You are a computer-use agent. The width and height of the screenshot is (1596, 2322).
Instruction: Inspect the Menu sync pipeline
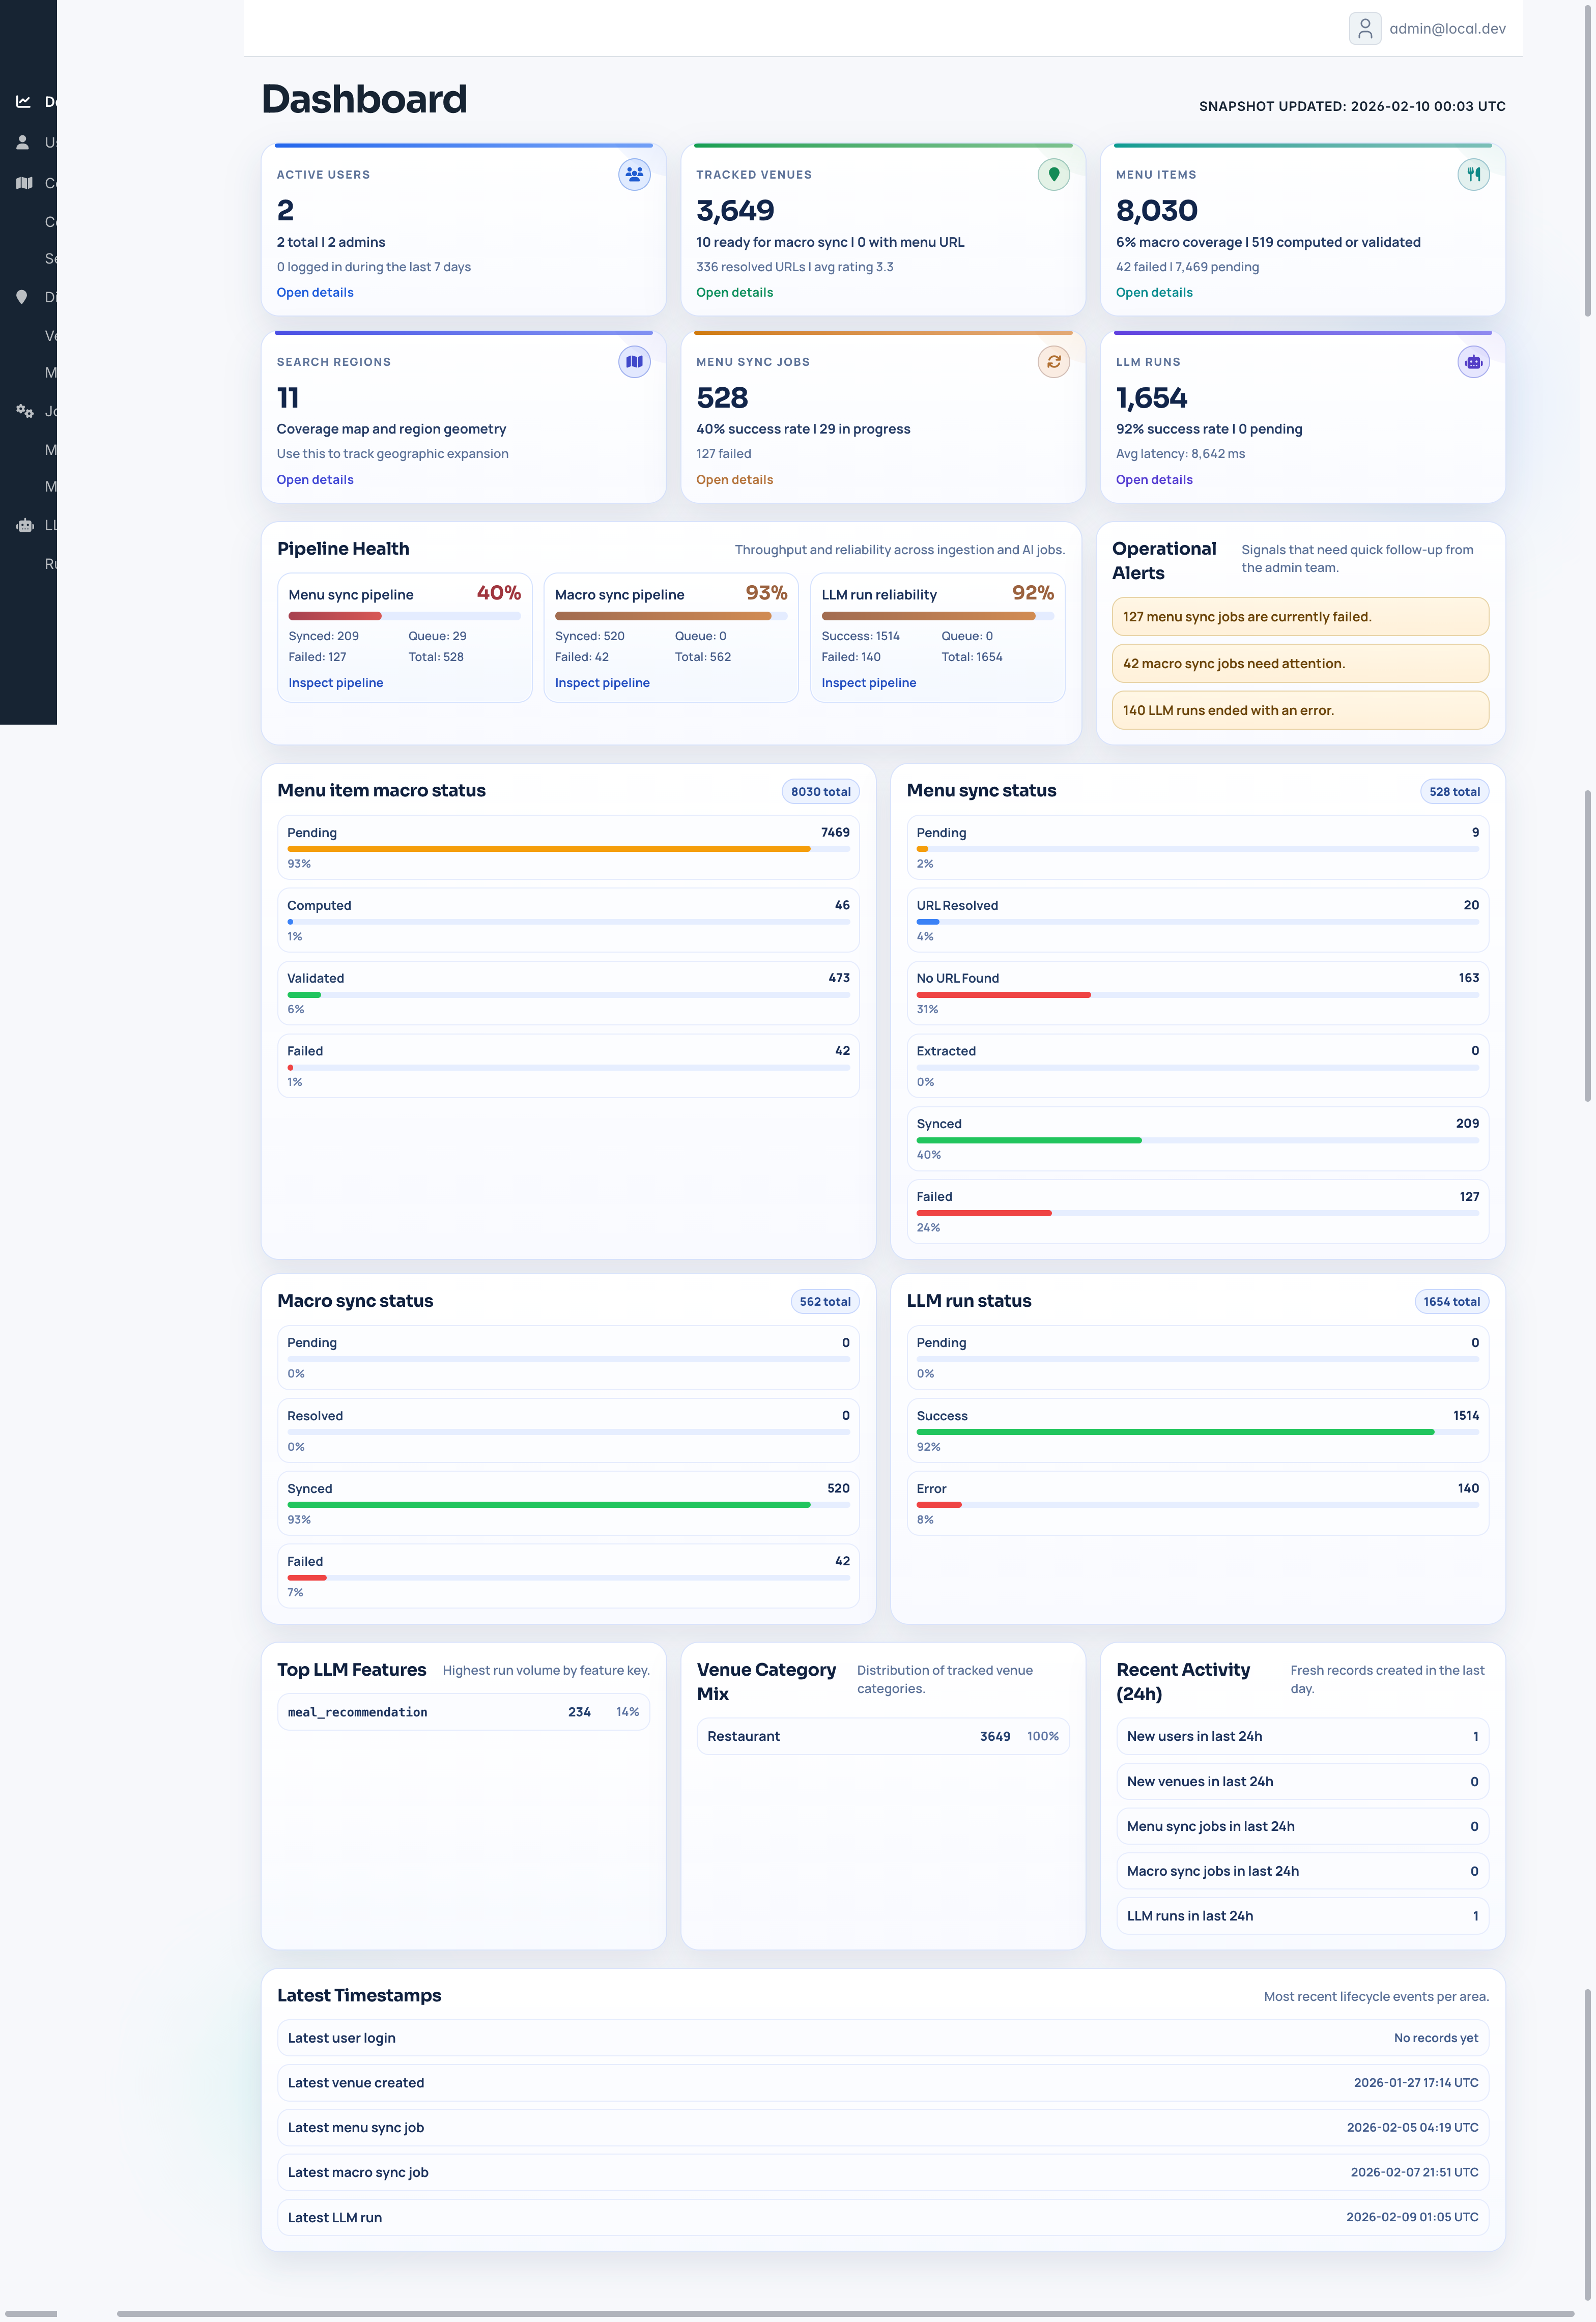pos(335,683)
